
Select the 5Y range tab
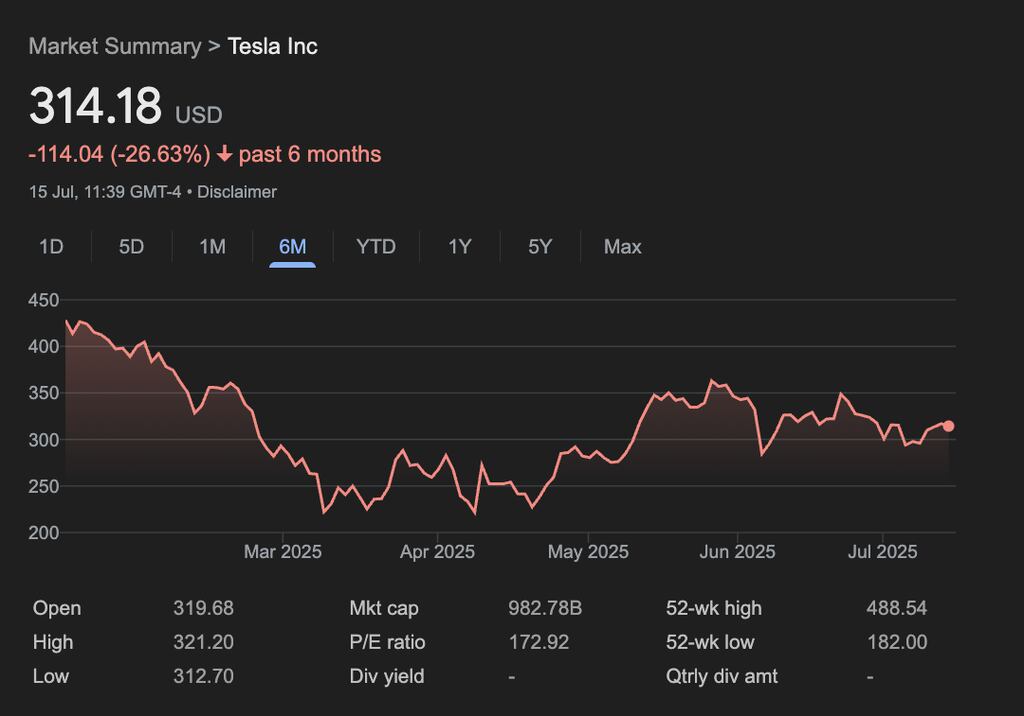540,247
